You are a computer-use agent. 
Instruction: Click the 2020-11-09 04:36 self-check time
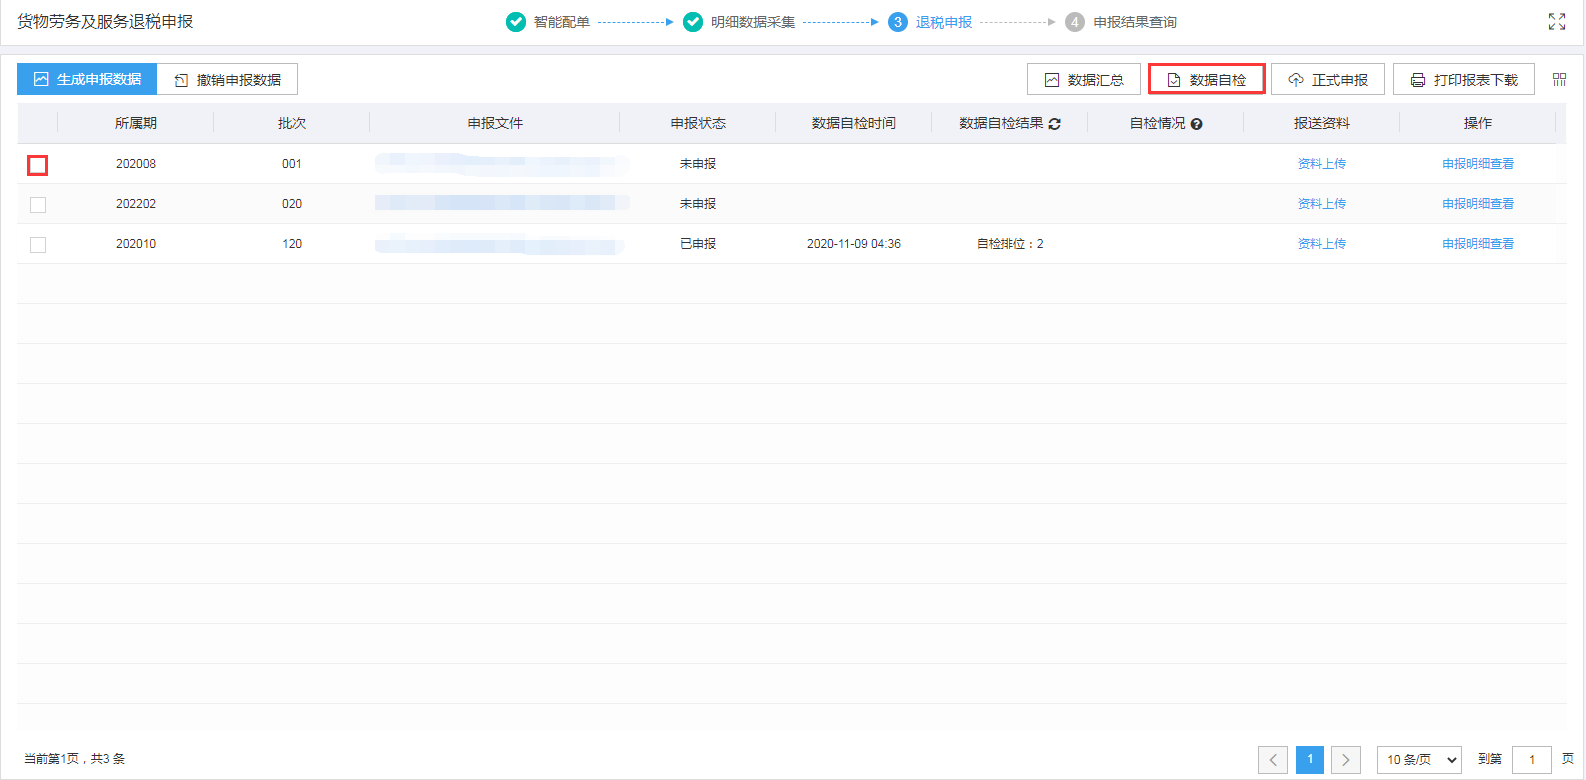[854, 244]
